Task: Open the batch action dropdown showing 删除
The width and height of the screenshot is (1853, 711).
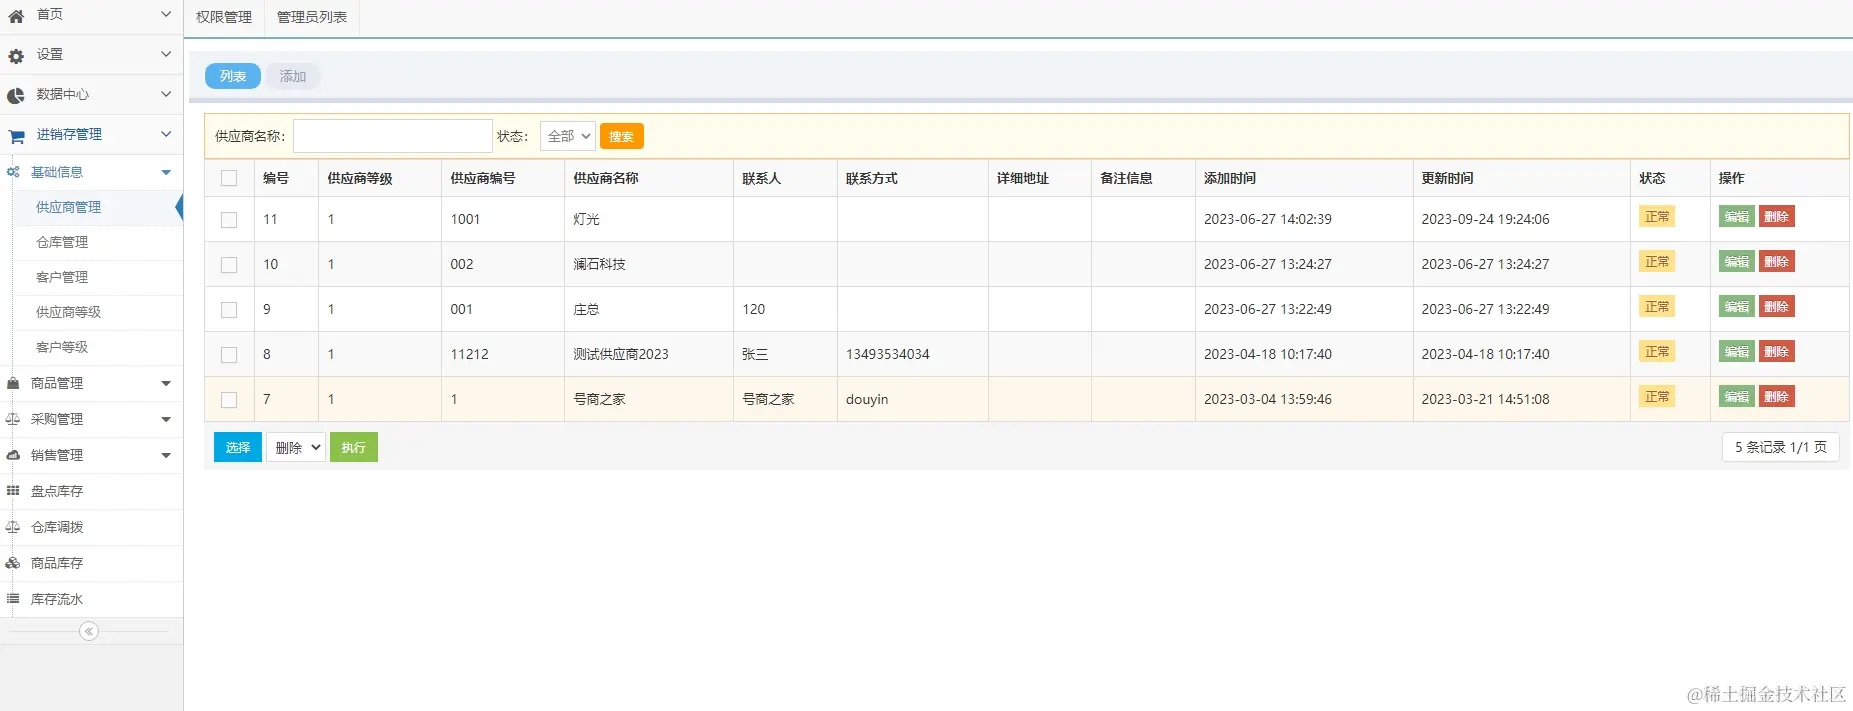Action: click(x=296, y=447)
